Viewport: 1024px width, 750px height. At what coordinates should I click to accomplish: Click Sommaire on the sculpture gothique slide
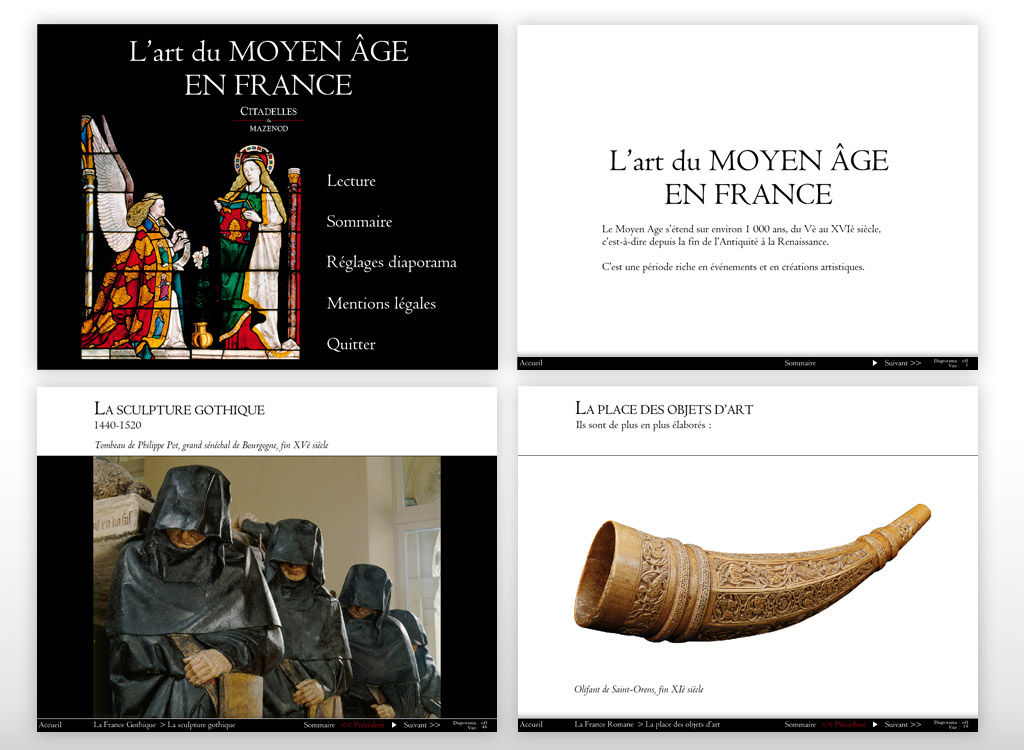click(319, 725)
